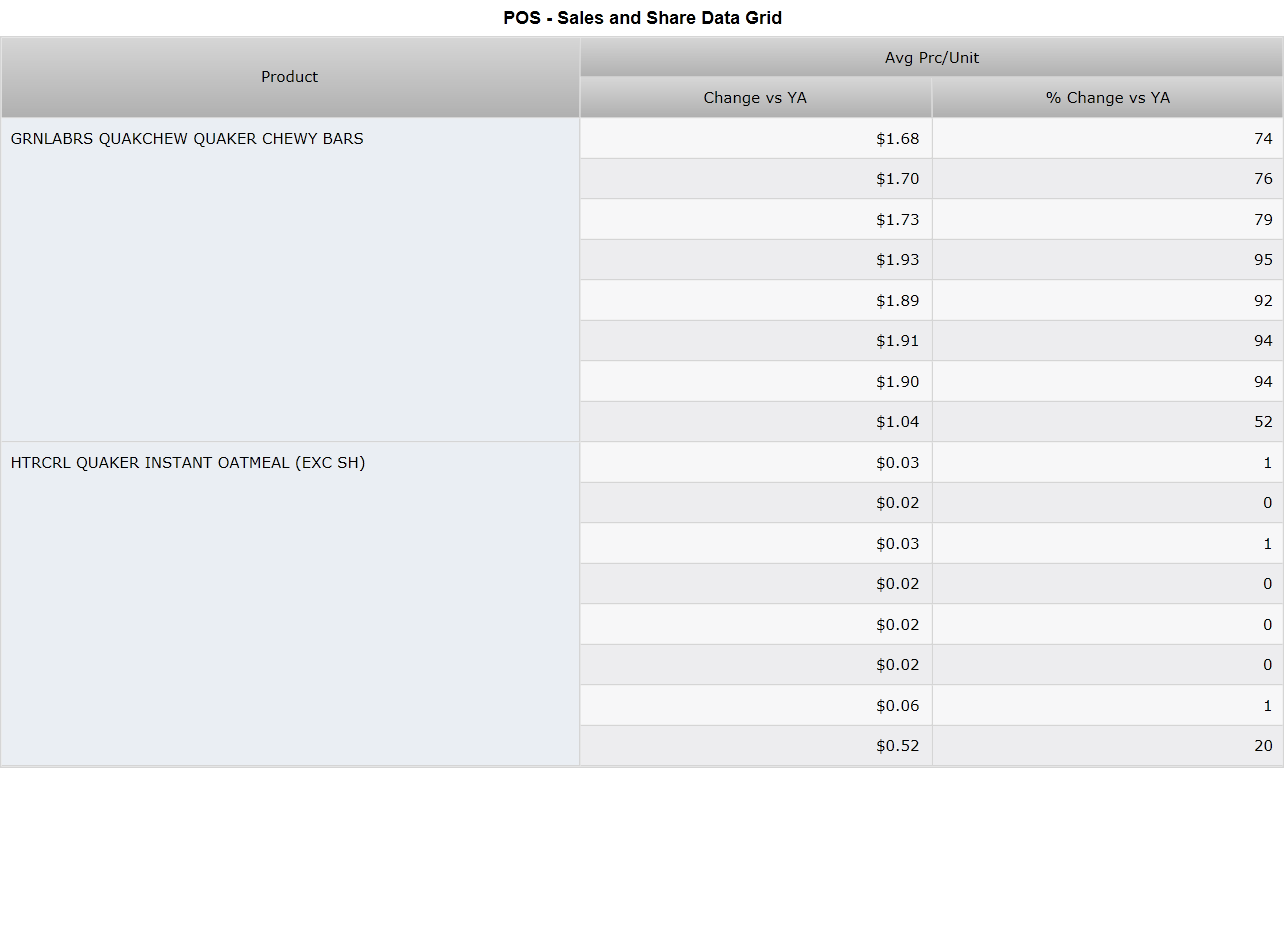This screenshot has width=1284, height=946.
Task: Click the 94 value in the $1.91 row
Action: click(1263, 341)
